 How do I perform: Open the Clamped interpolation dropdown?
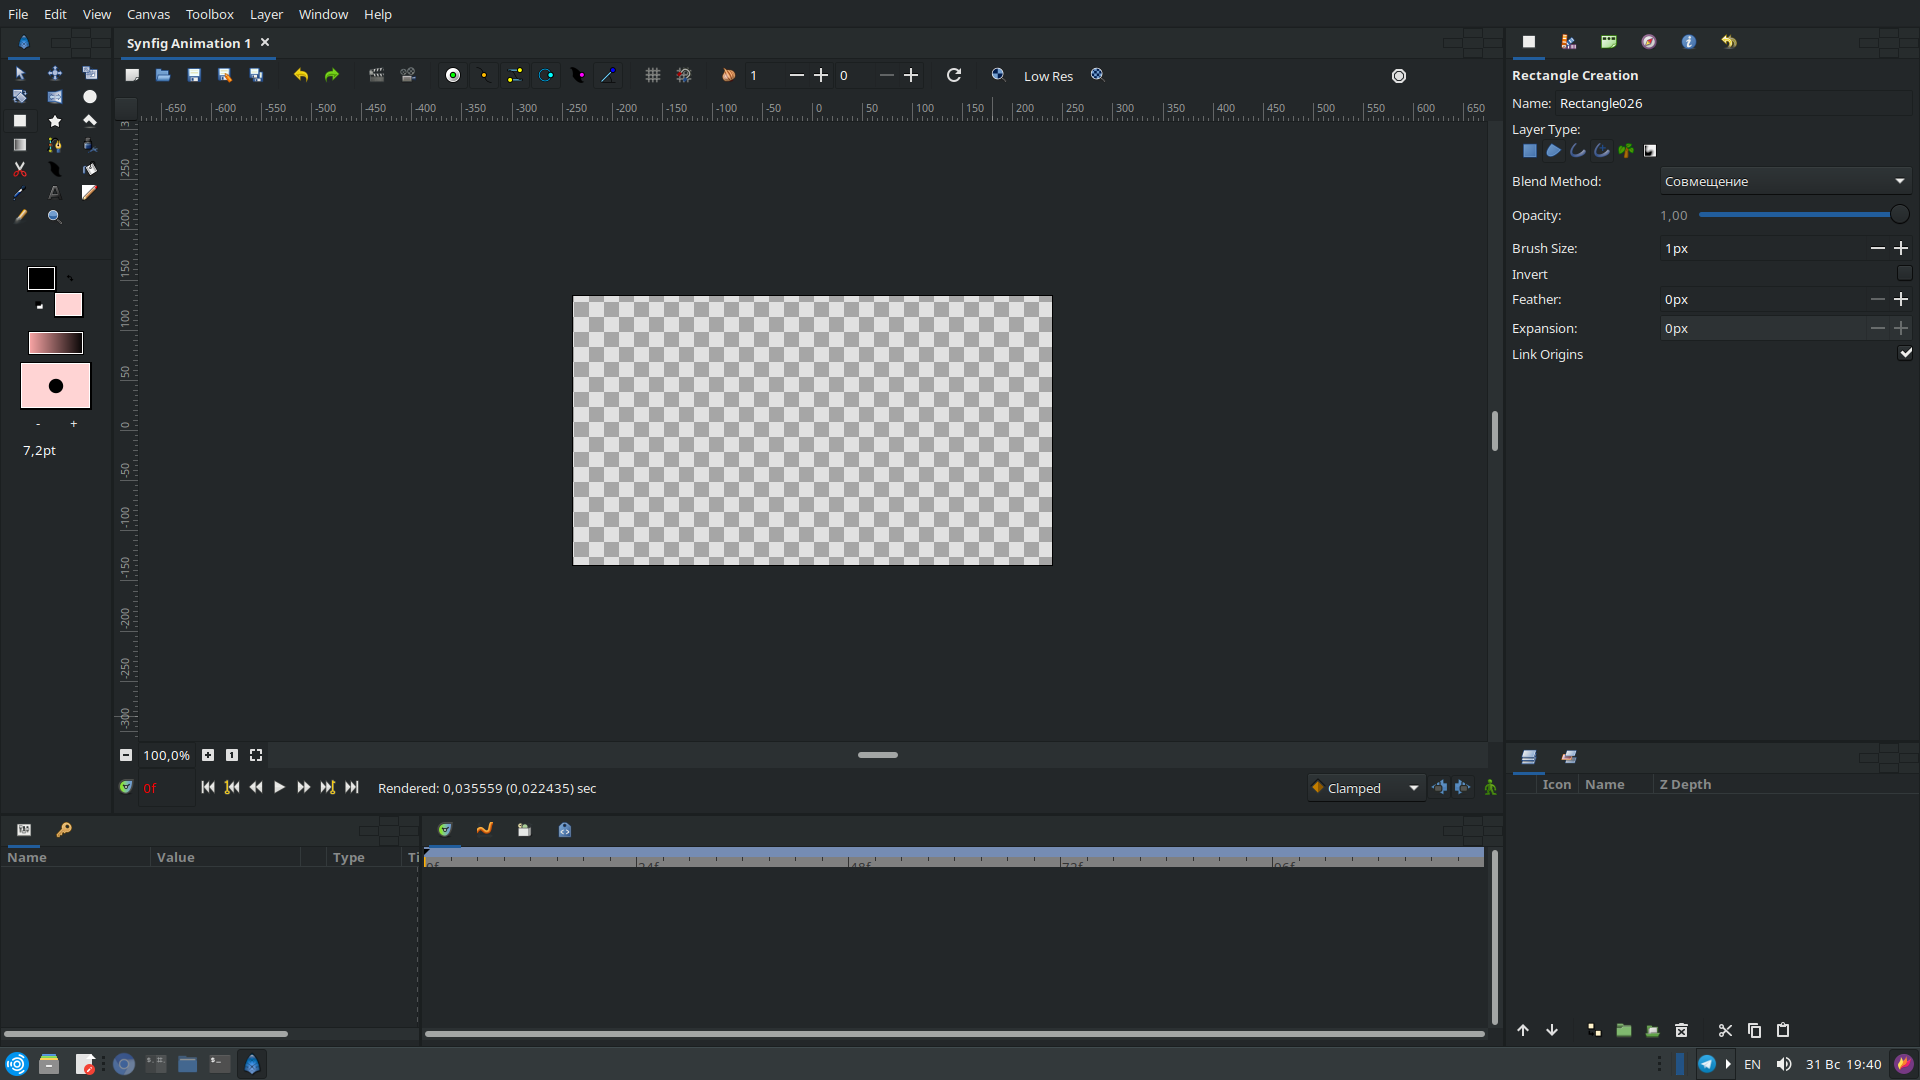coord(1366,788)
